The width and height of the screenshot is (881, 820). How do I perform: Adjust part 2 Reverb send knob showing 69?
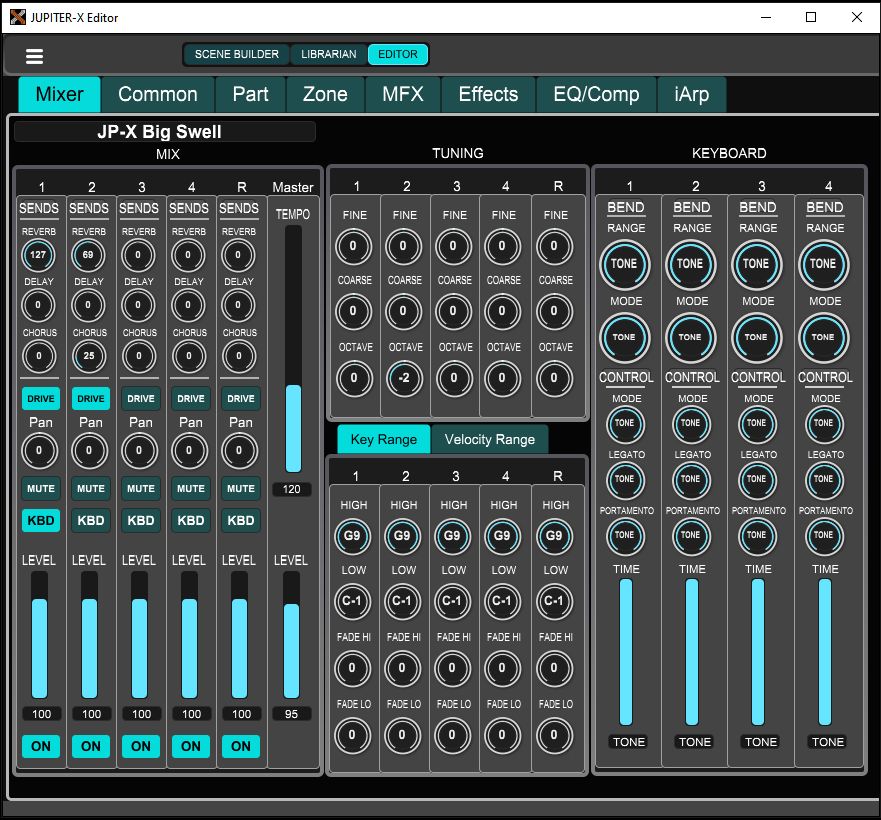pyautogui.click(x=88, y=255)
